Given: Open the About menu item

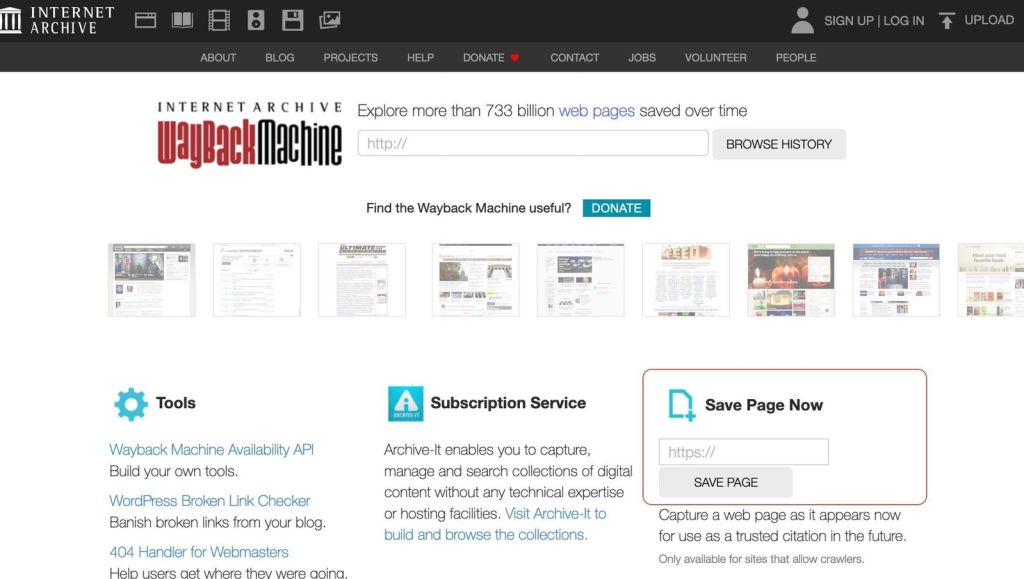Looking at the screenshot, I should click(x=218, y=57).
